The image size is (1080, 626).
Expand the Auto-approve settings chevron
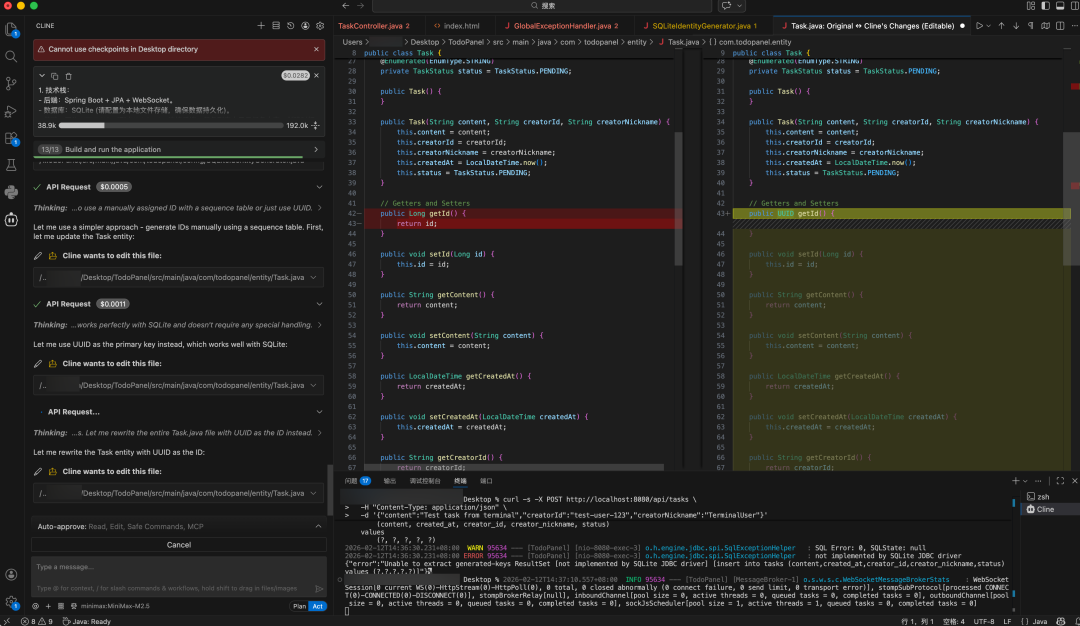pyautogui.click(x=319, y=526)
